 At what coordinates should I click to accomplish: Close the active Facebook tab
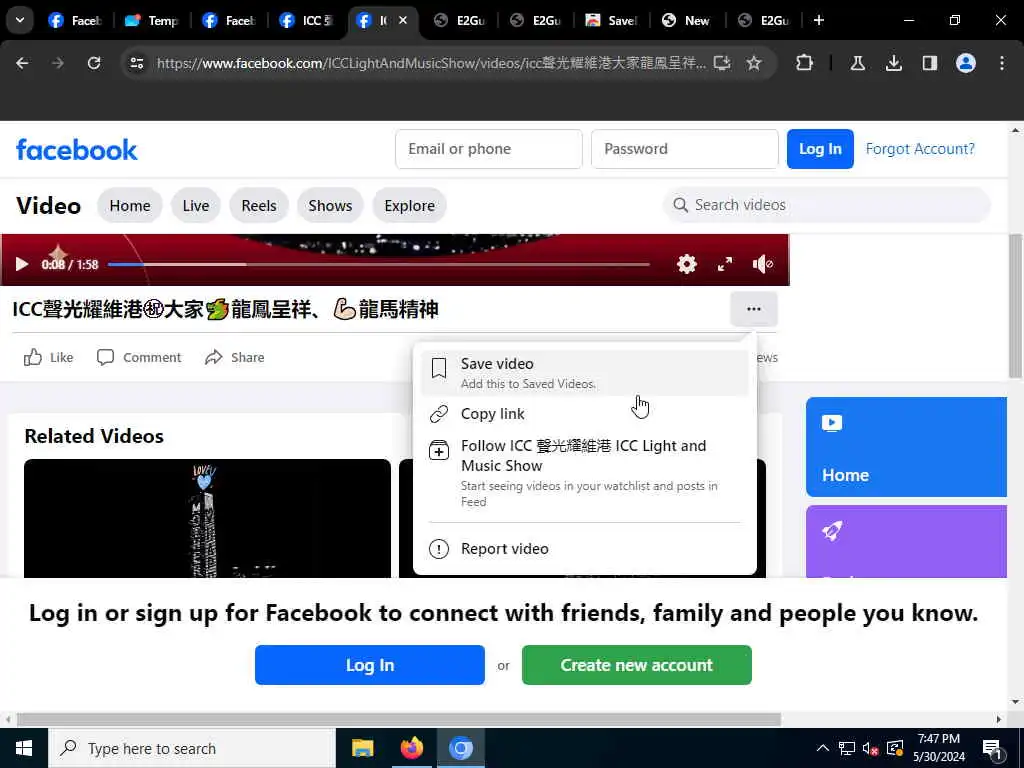click(x=403, y=20)
